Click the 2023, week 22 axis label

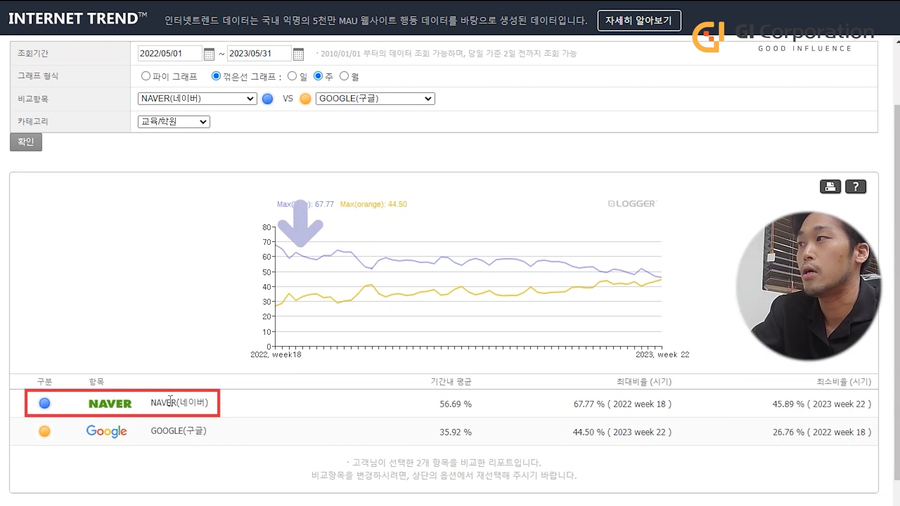pos(662,355)
